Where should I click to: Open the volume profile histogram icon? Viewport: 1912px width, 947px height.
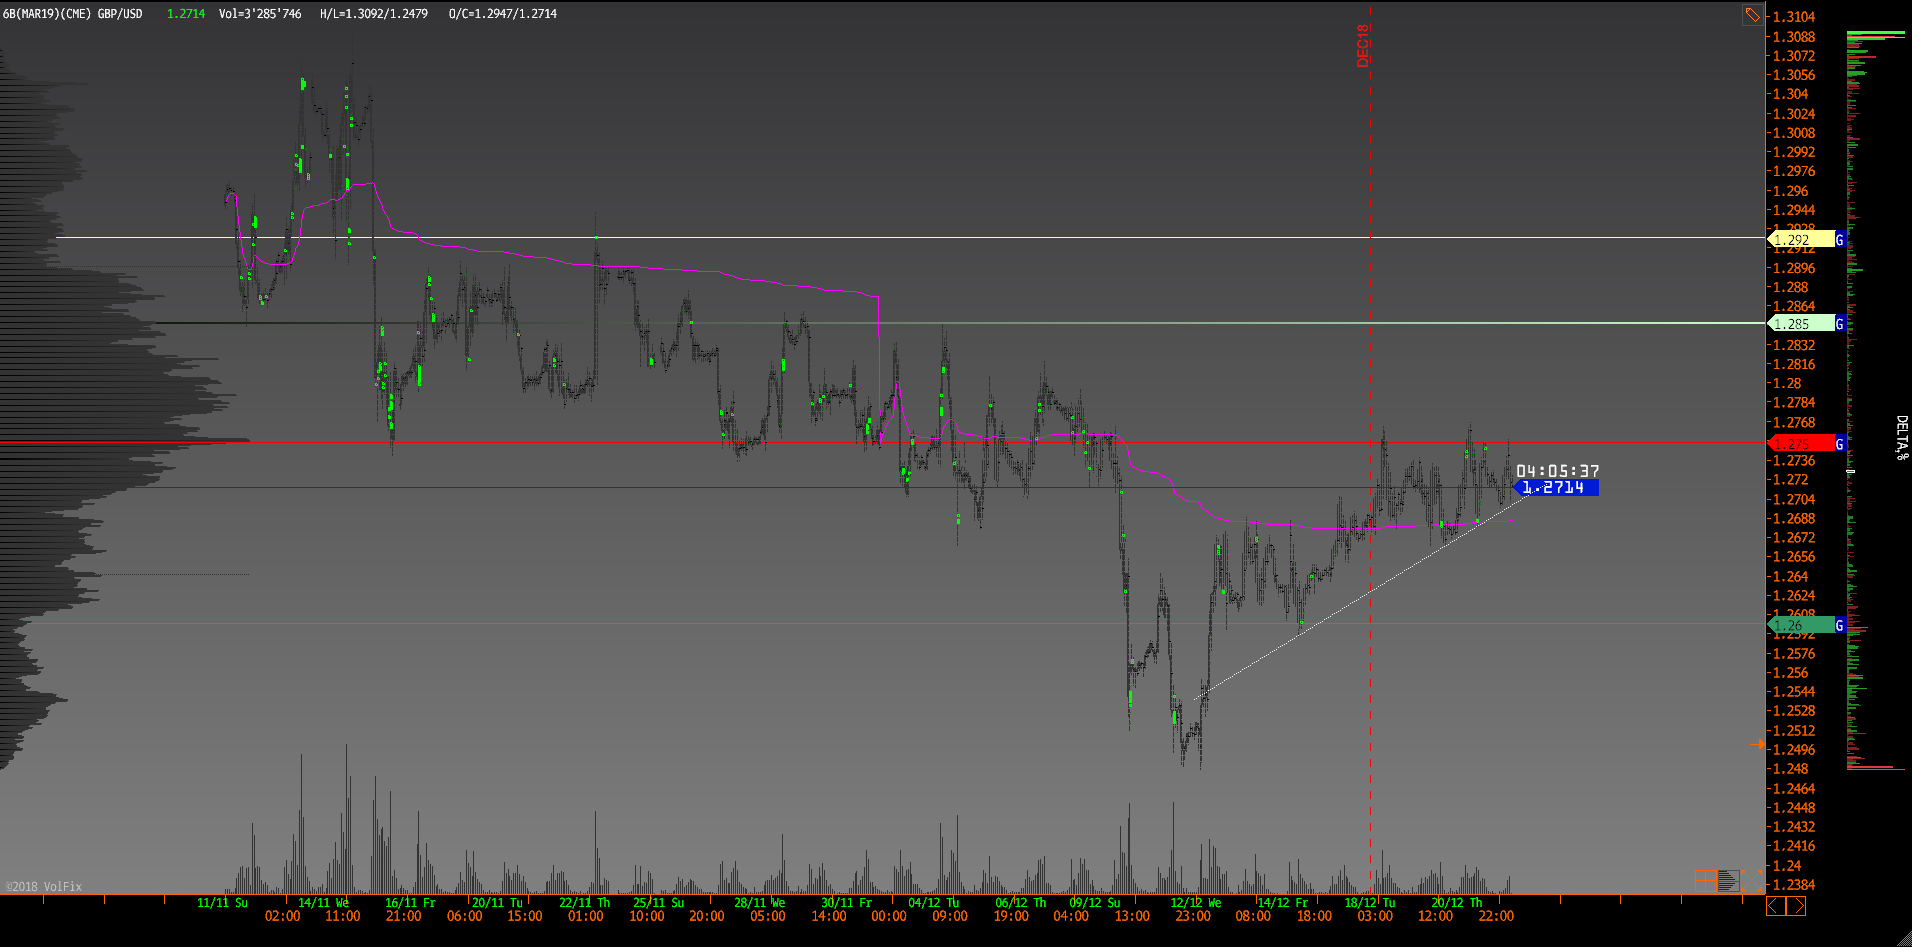pyautogui.click(x=1728, y=881)
